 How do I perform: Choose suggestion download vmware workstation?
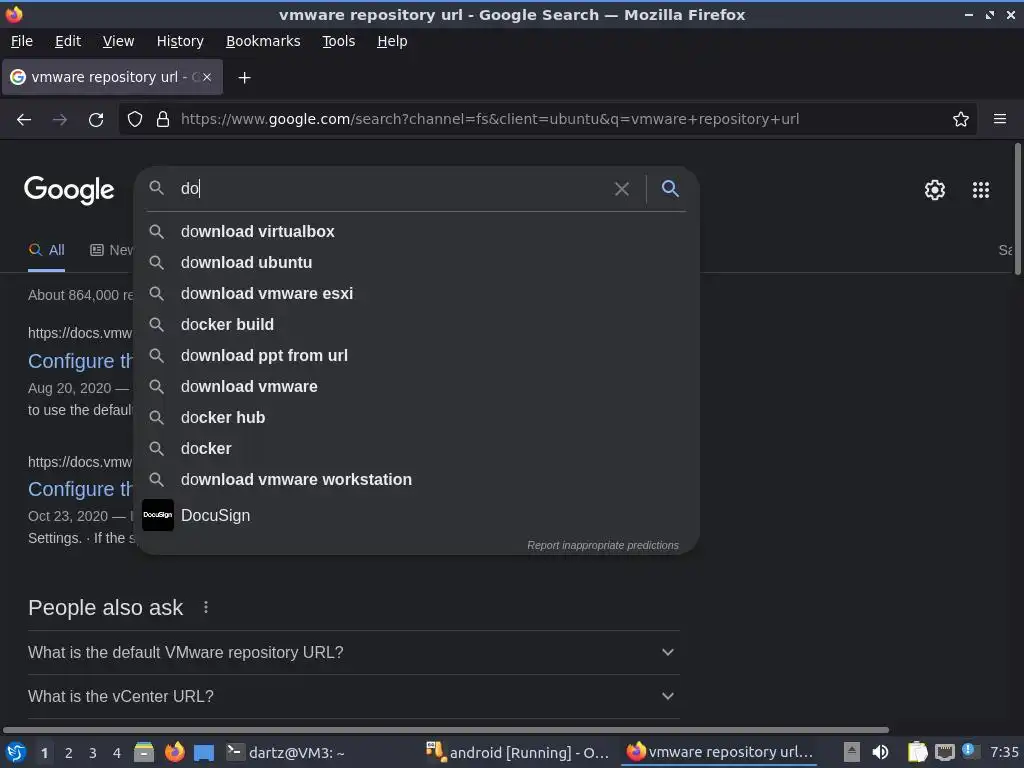click(x=416, y=480)
